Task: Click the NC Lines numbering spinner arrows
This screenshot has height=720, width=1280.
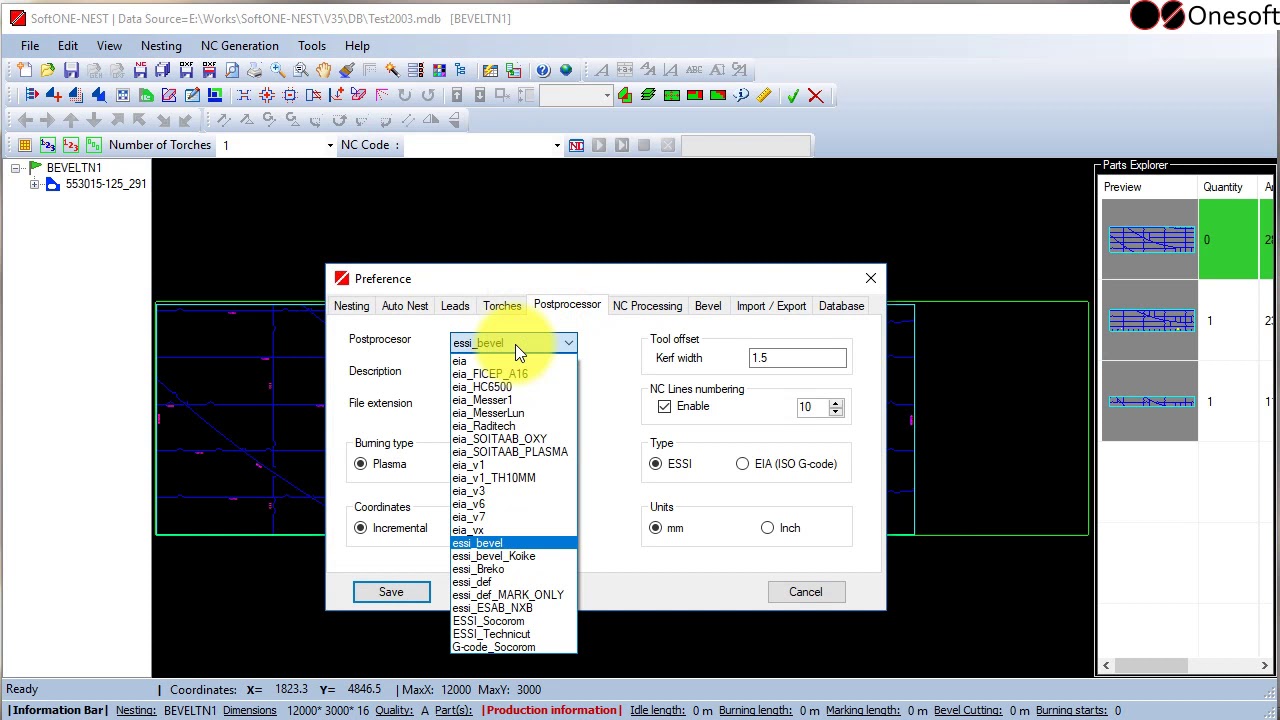Action: pyautogui.click(x=836, y=407)
